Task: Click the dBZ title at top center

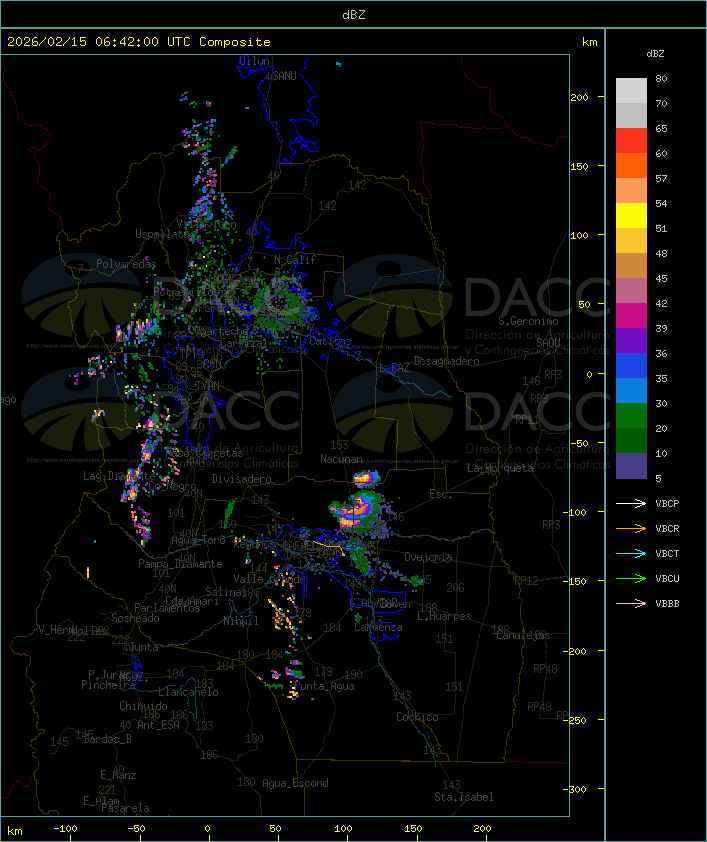Action: tap(354, 14)
